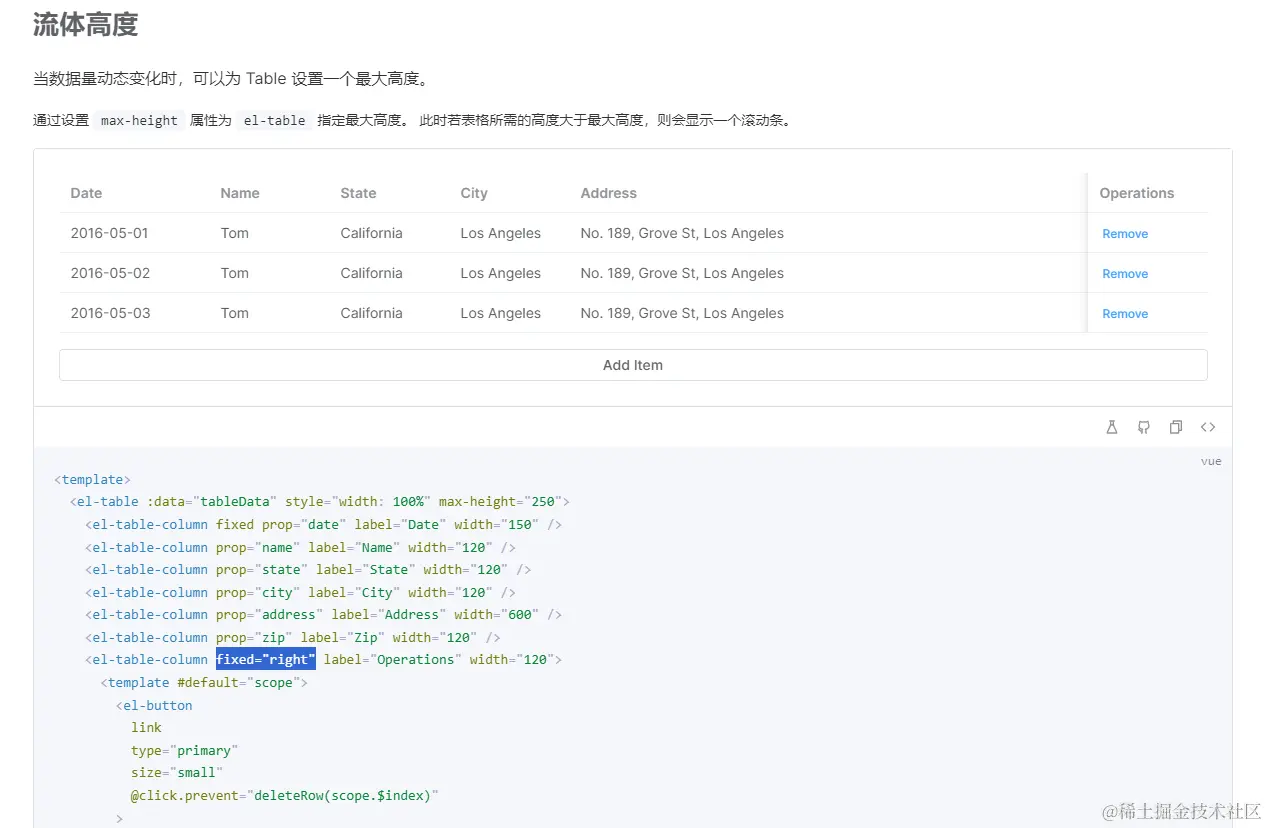Screen dimensions: 1268x828
Task: Remove the 2016-05-02 row
Action: tap(1125, 274)
